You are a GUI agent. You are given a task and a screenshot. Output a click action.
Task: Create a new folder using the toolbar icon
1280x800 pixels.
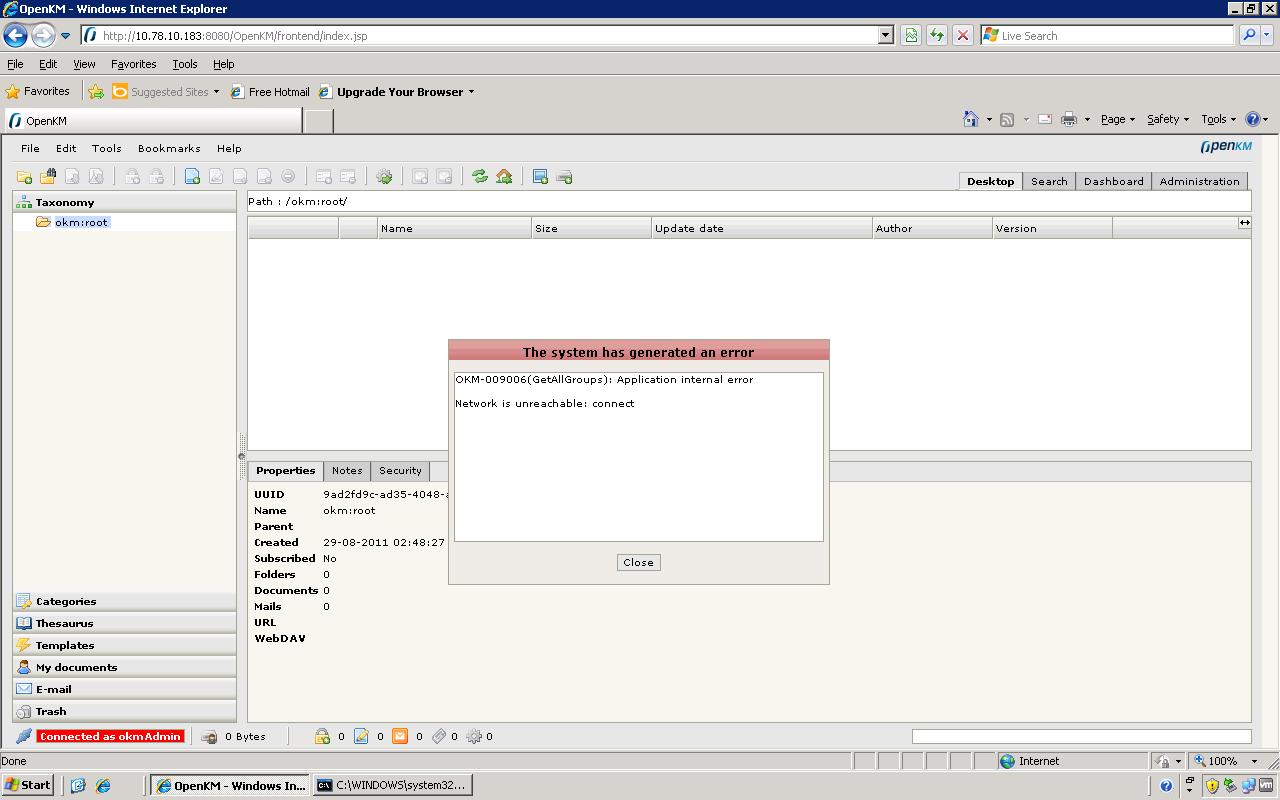tap(24, 176)
